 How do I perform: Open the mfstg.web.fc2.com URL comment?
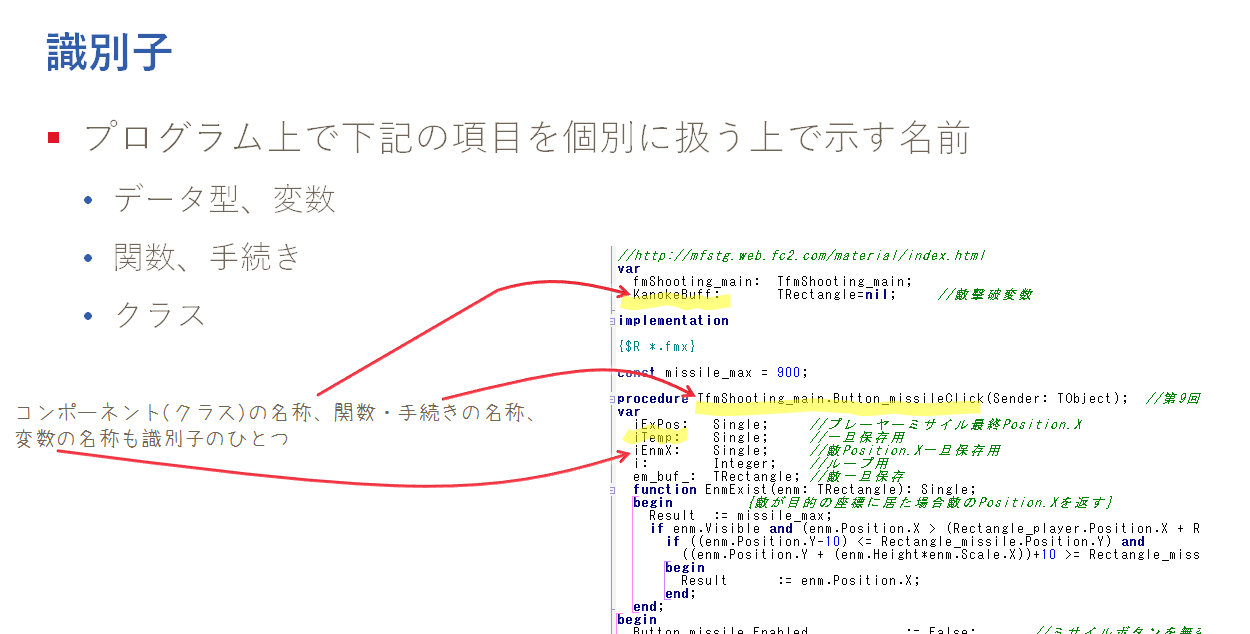(x=800, y=255)
